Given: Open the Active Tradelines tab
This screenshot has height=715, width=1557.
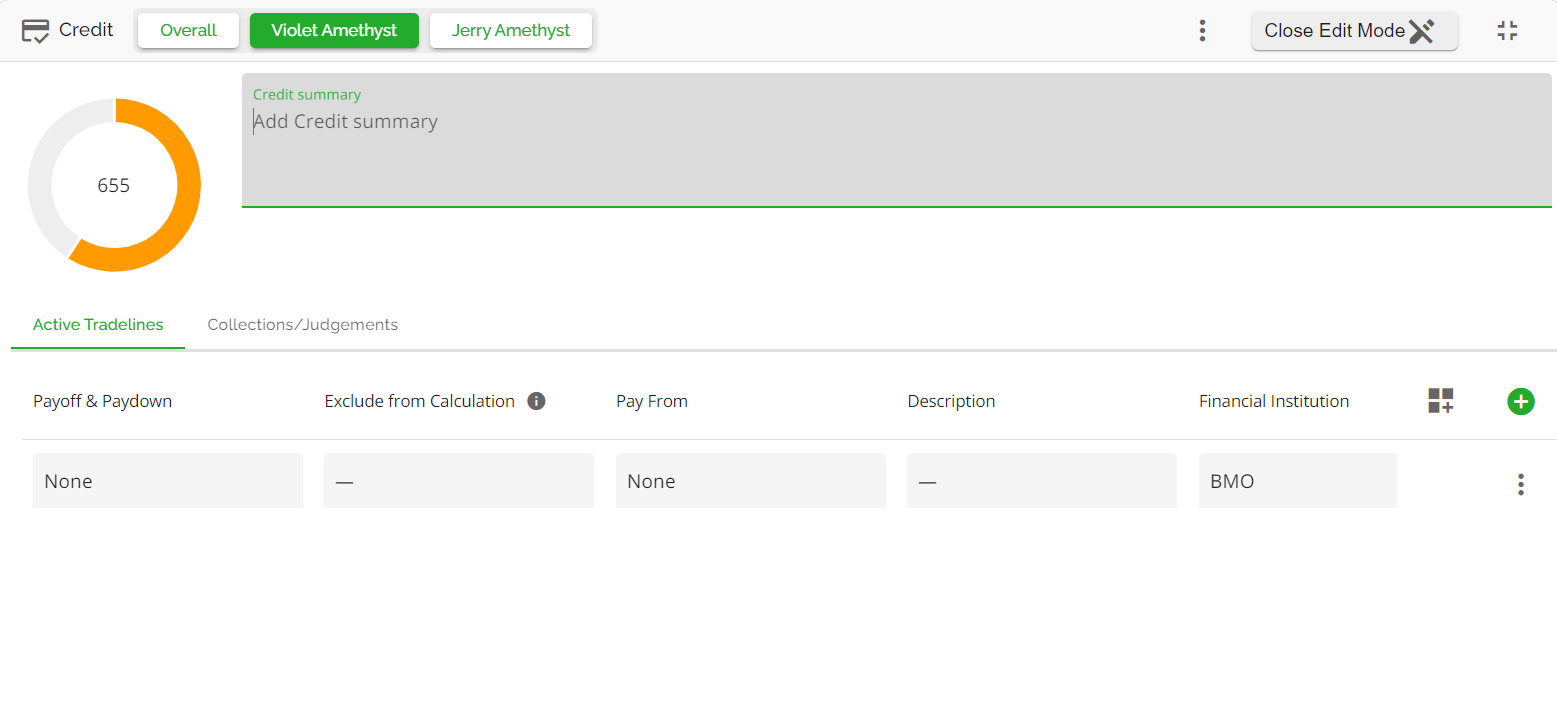Looking at the screenshot, I should (x=98, y=325).
